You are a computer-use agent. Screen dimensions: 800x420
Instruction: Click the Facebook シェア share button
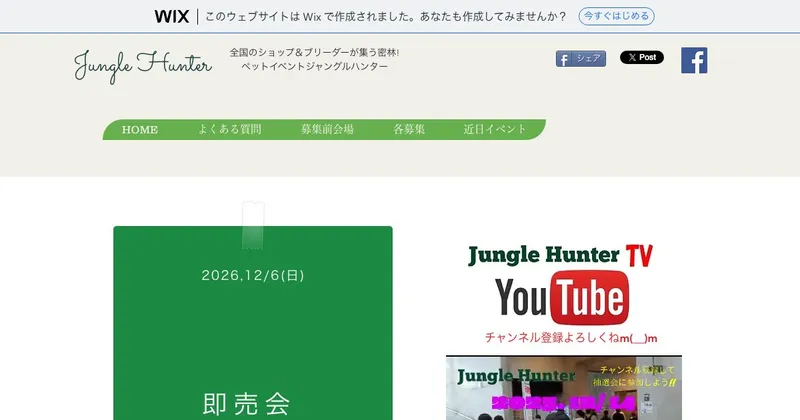(581, 59)
